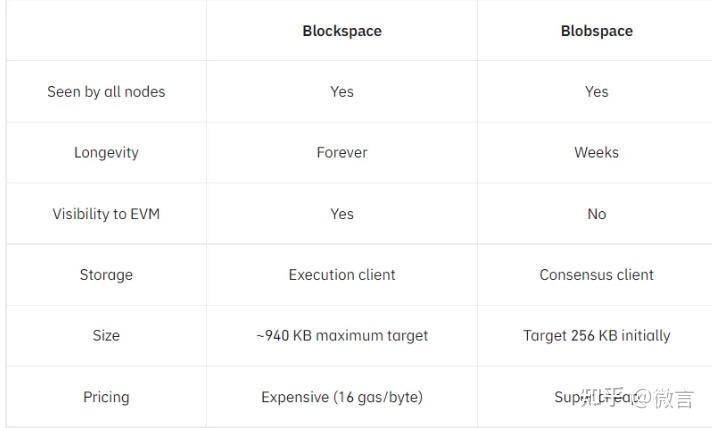
Task: Select the "Seen by all nodes" row label
Action: click(106, 92)
